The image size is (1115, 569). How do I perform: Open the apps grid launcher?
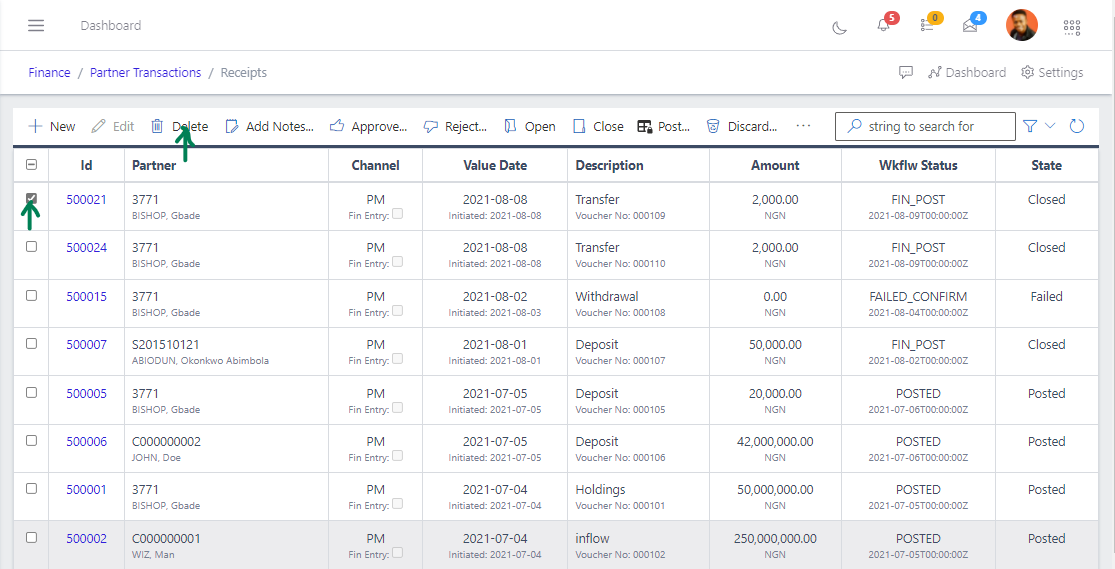click(1072, 26)
